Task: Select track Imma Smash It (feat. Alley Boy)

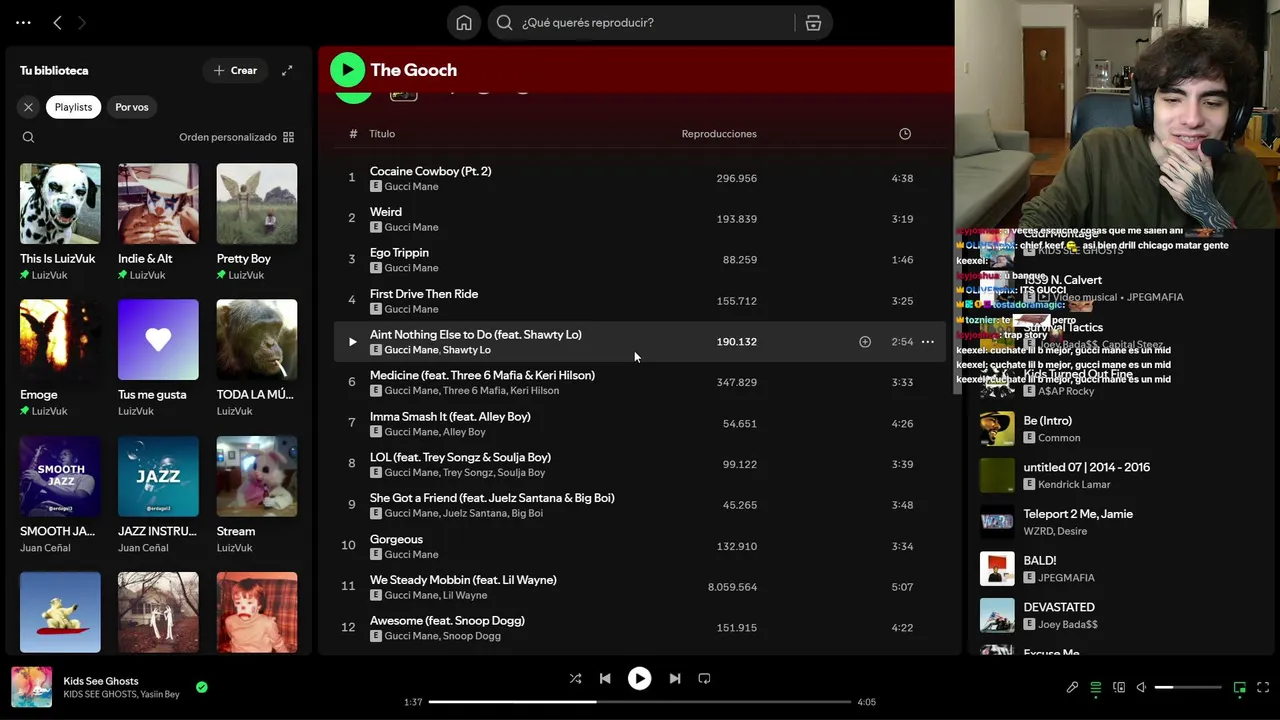Action: 639,424
